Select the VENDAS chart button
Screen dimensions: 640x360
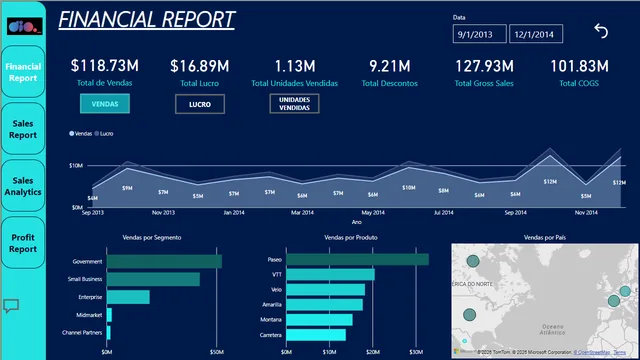tap(105, 104)
